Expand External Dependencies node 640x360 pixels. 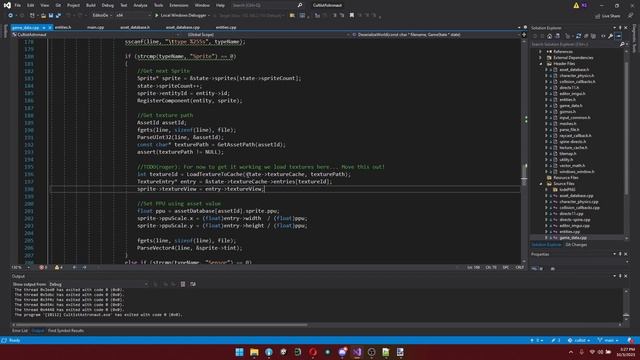[540, 58]
